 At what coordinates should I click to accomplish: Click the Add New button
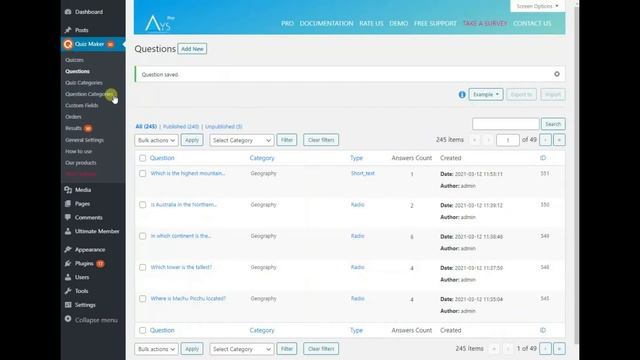pyautogui.click(x=192, y=49)
